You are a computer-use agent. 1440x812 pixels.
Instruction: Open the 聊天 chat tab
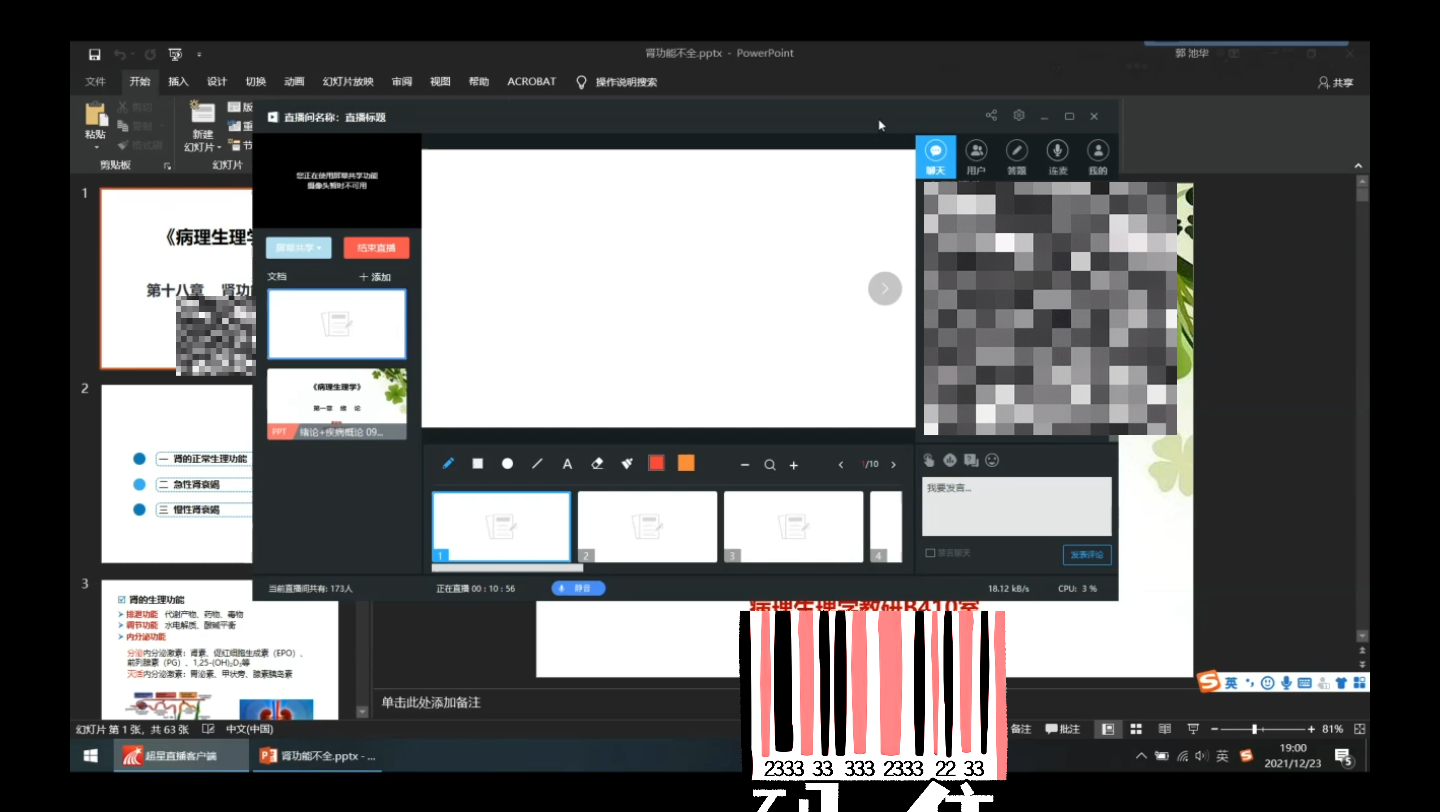coord(936,157)
